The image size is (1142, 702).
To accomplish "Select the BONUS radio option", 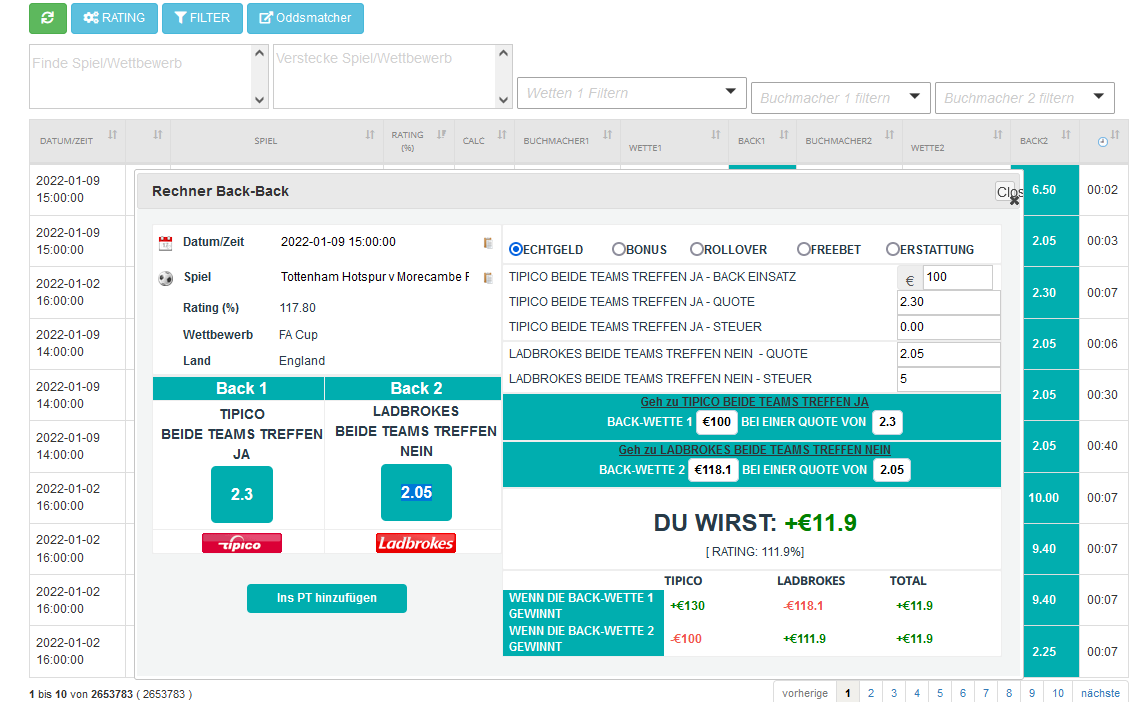I will [618, 249].
